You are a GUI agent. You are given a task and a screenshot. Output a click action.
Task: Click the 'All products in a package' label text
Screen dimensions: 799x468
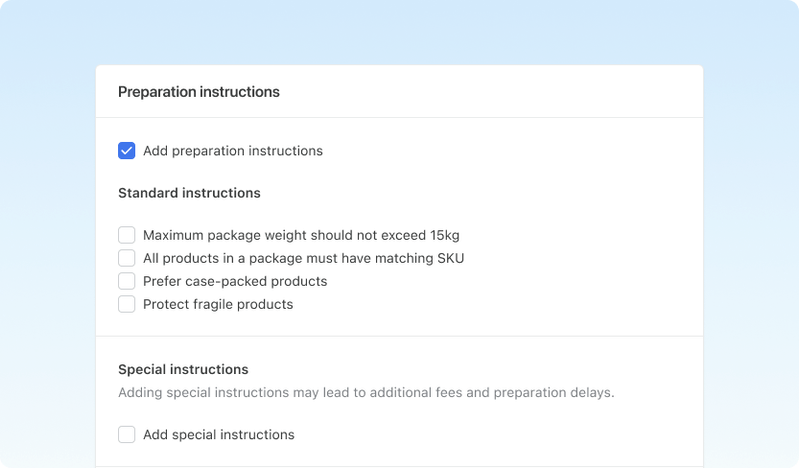coord(303,258)
